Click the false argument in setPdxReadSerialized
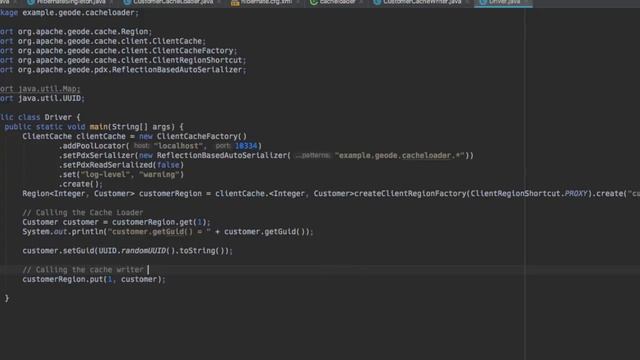This screenshot has height=360, width=640. (168, 165)
